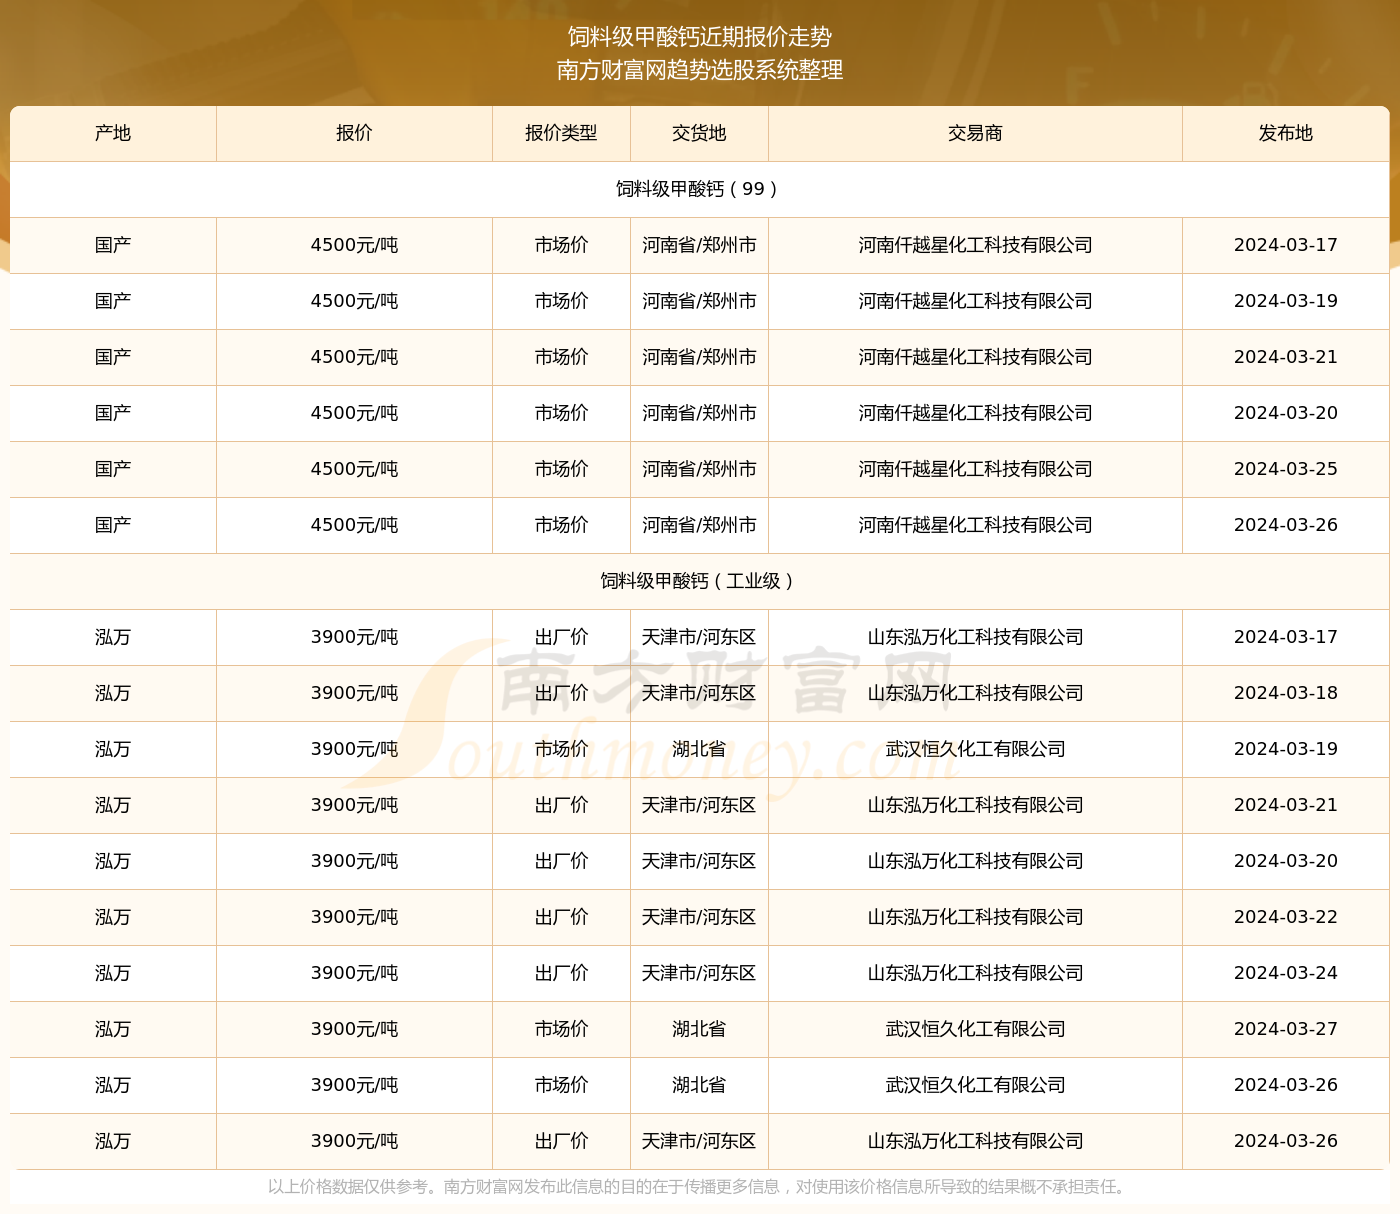Click section heading 饲料级甲酸钙（工业级）
This screenshot has width=1400, height=1214.
point(699,581)
